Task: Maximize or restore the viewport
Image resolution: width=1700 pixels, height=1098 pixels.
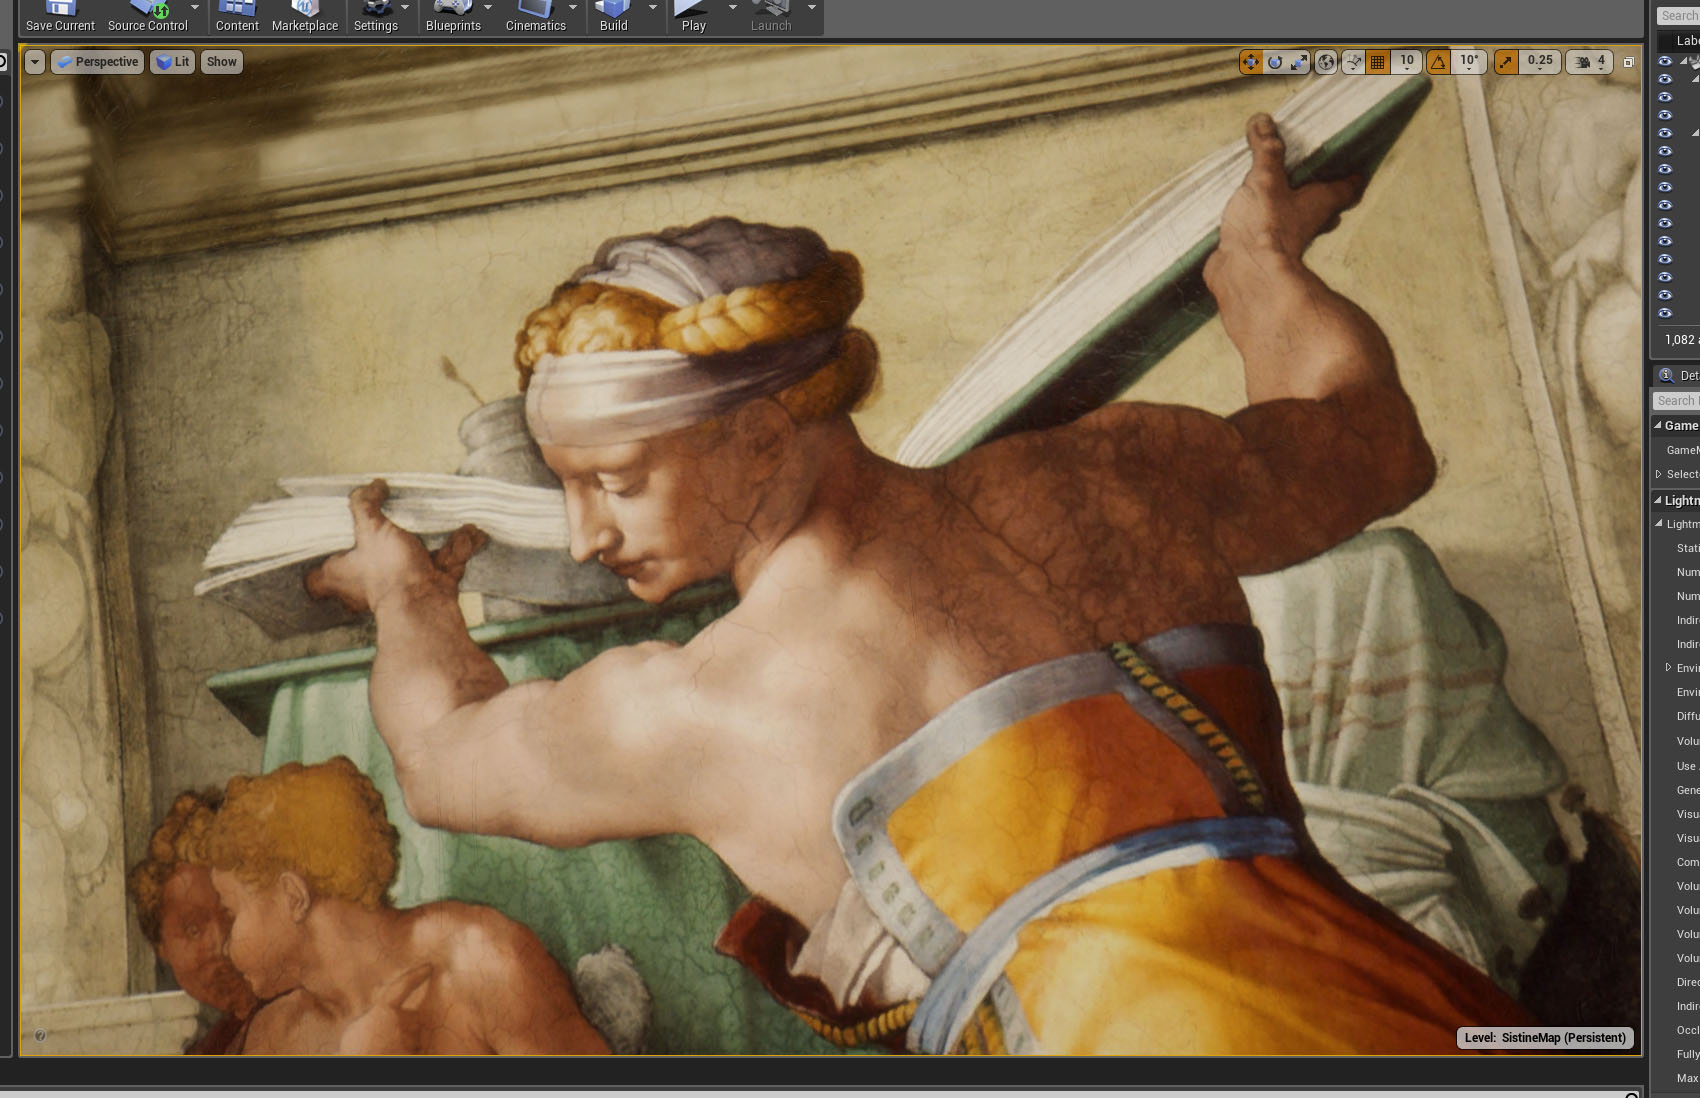Action: pos(1628,62)
